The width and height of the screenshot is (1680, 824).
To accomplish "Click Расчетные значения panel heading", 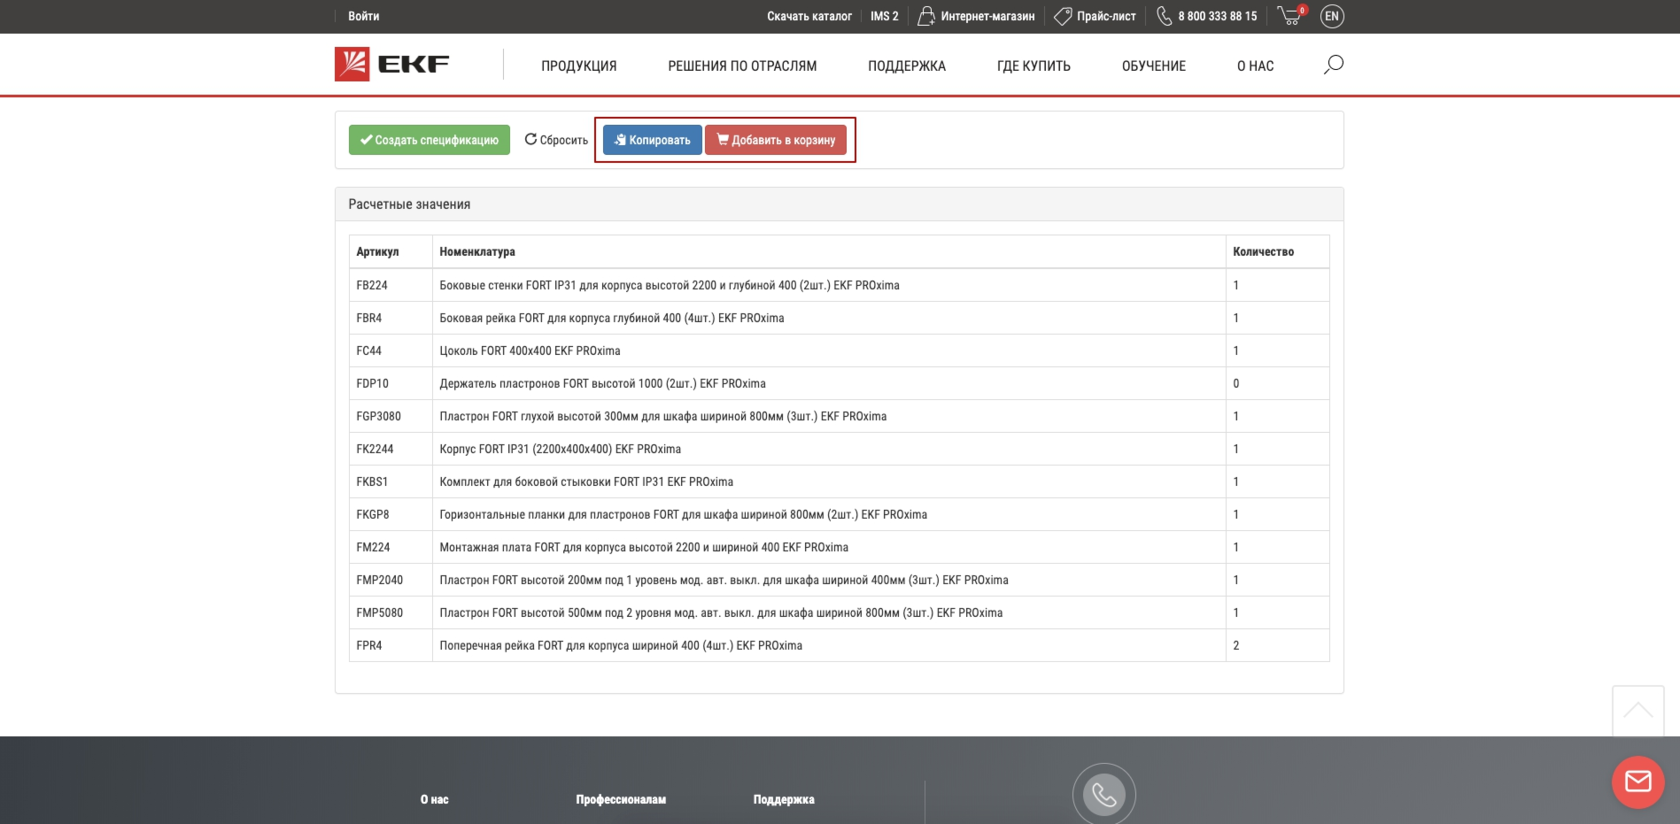I will click(409, 204).
